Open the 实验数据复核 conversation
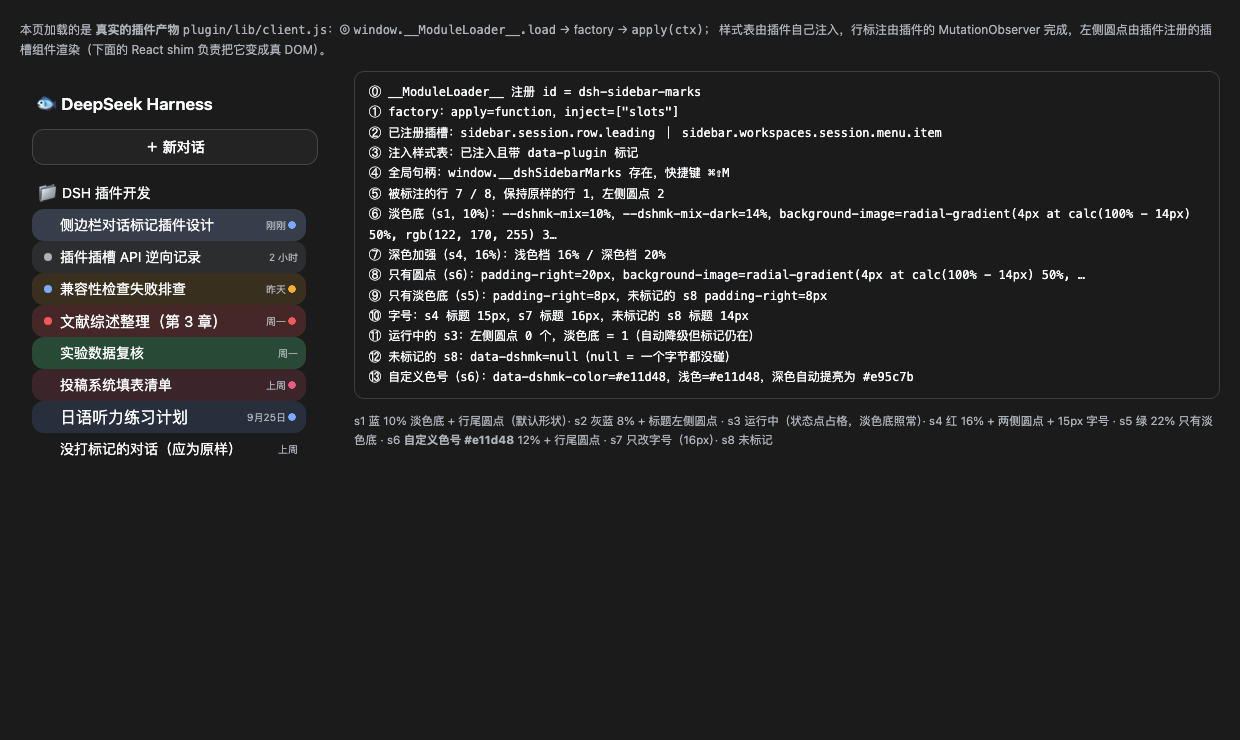The width and height of the screenshot is (1240, 740). pyautogui.click(x=169, y=353)
